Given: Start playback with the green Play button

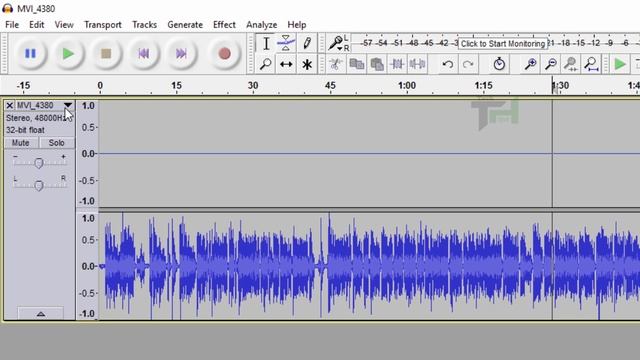Looking at the screenshot, I should point(68,53).
